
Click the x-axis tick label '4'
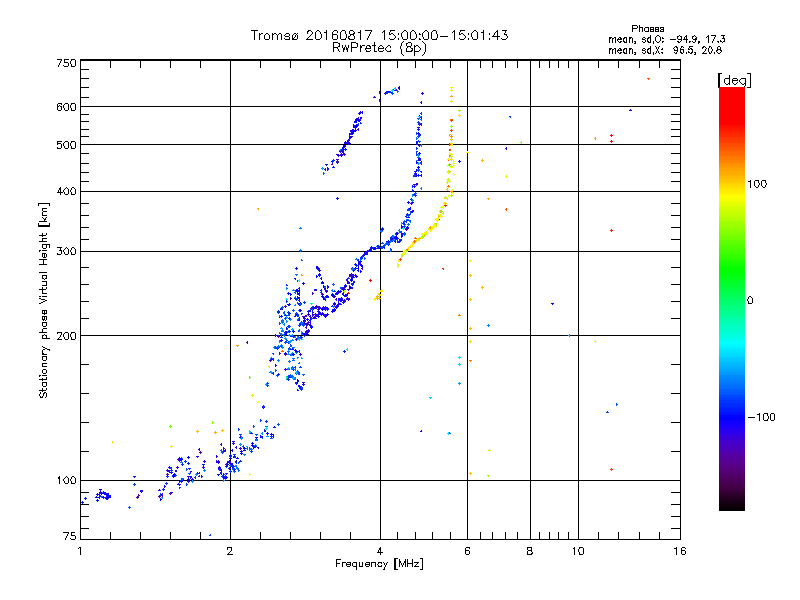click(x=380, y=551)
